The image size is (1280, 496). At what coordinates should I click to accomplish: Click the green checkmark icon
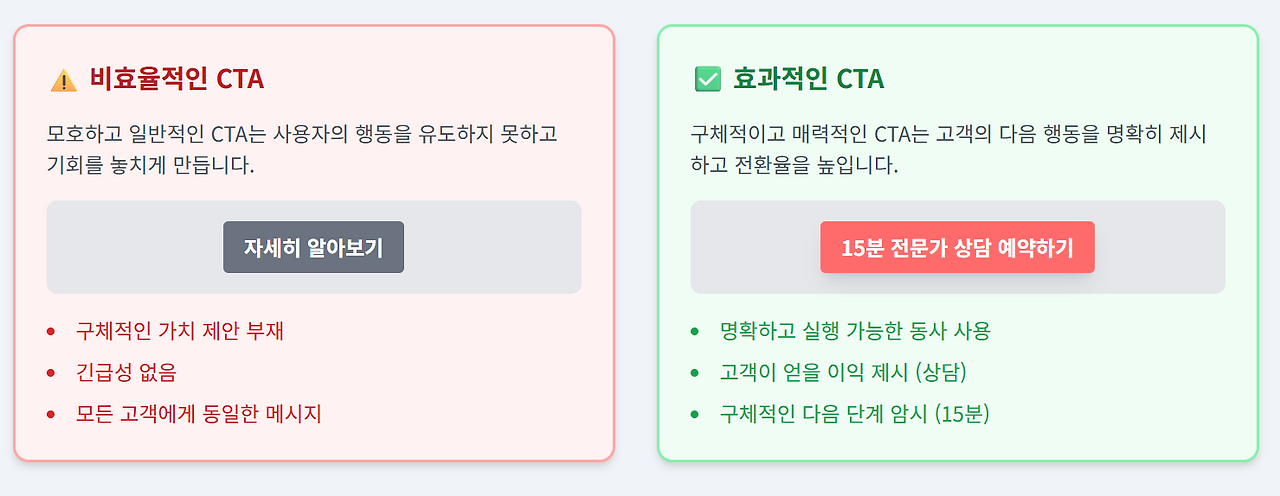pos(707,79)
